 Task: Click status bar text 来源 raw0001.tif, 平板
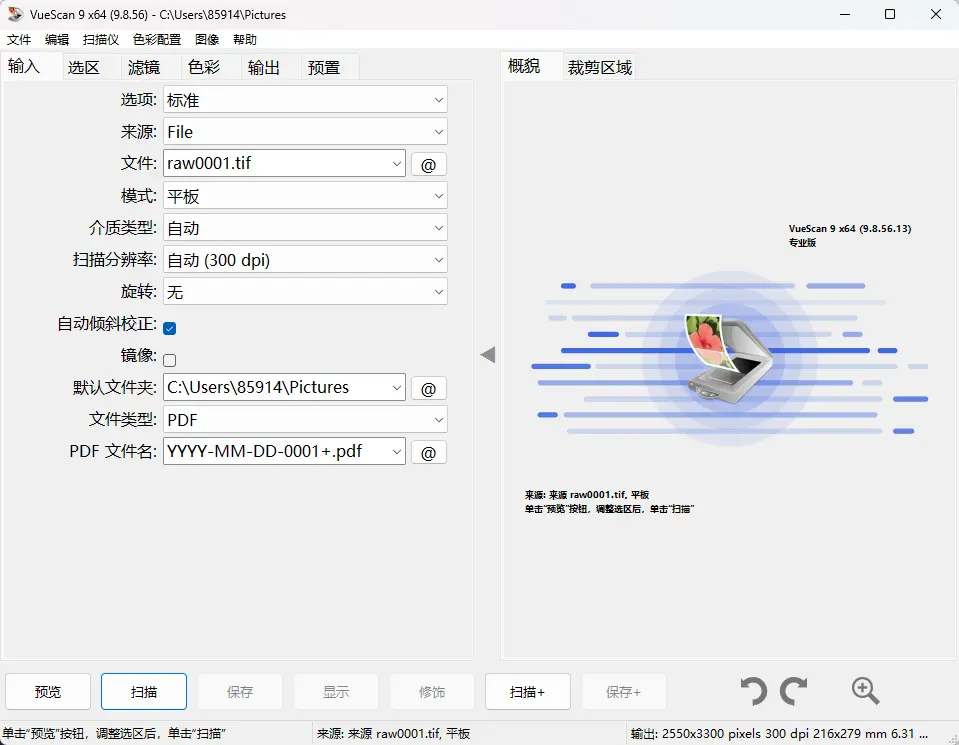coord(393,733)
